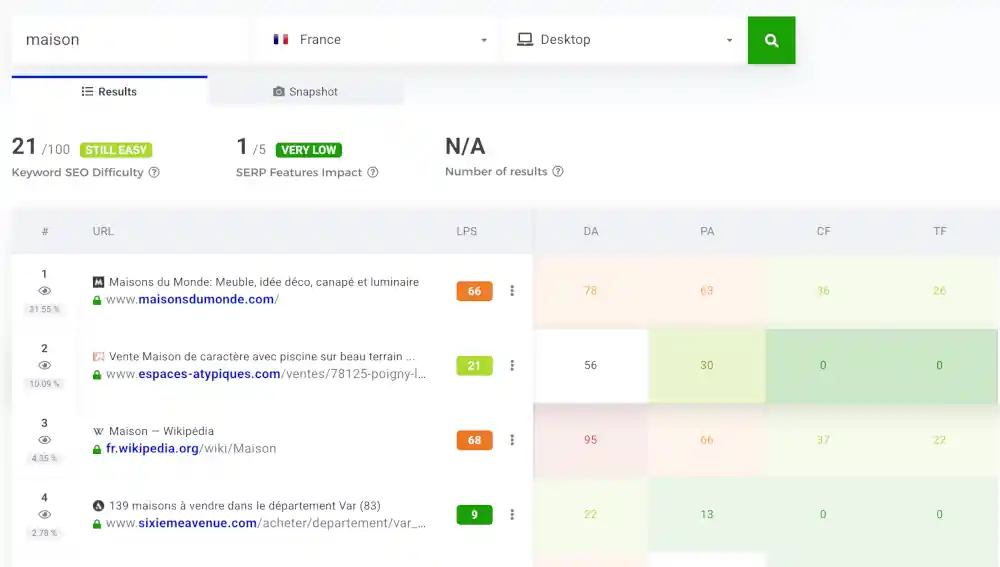
Task: Click PA value 30 for espaces-atypiques
Action: point(707,365)
